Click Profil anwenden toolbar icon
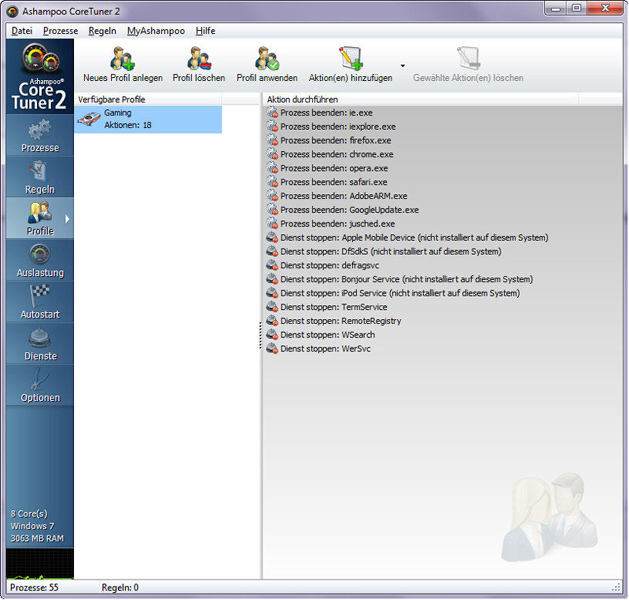 pyautogui.click(x=267, y=59)
